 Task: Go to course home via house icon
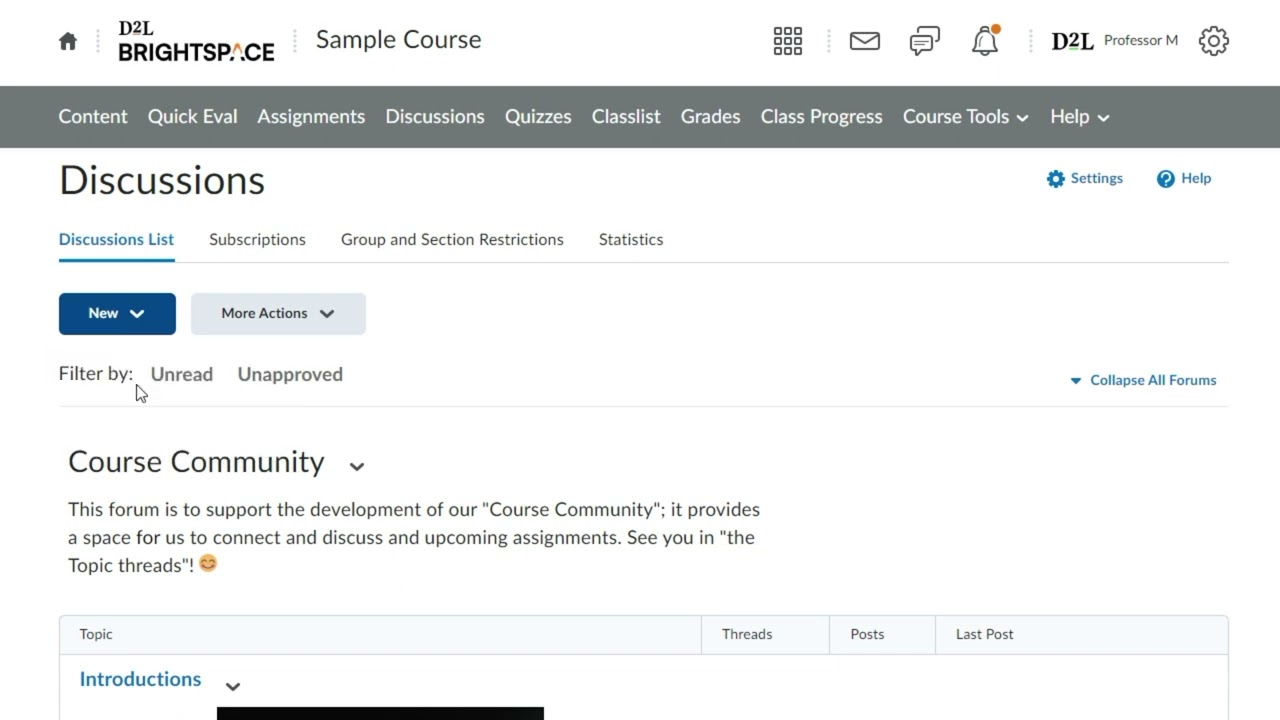68,41
